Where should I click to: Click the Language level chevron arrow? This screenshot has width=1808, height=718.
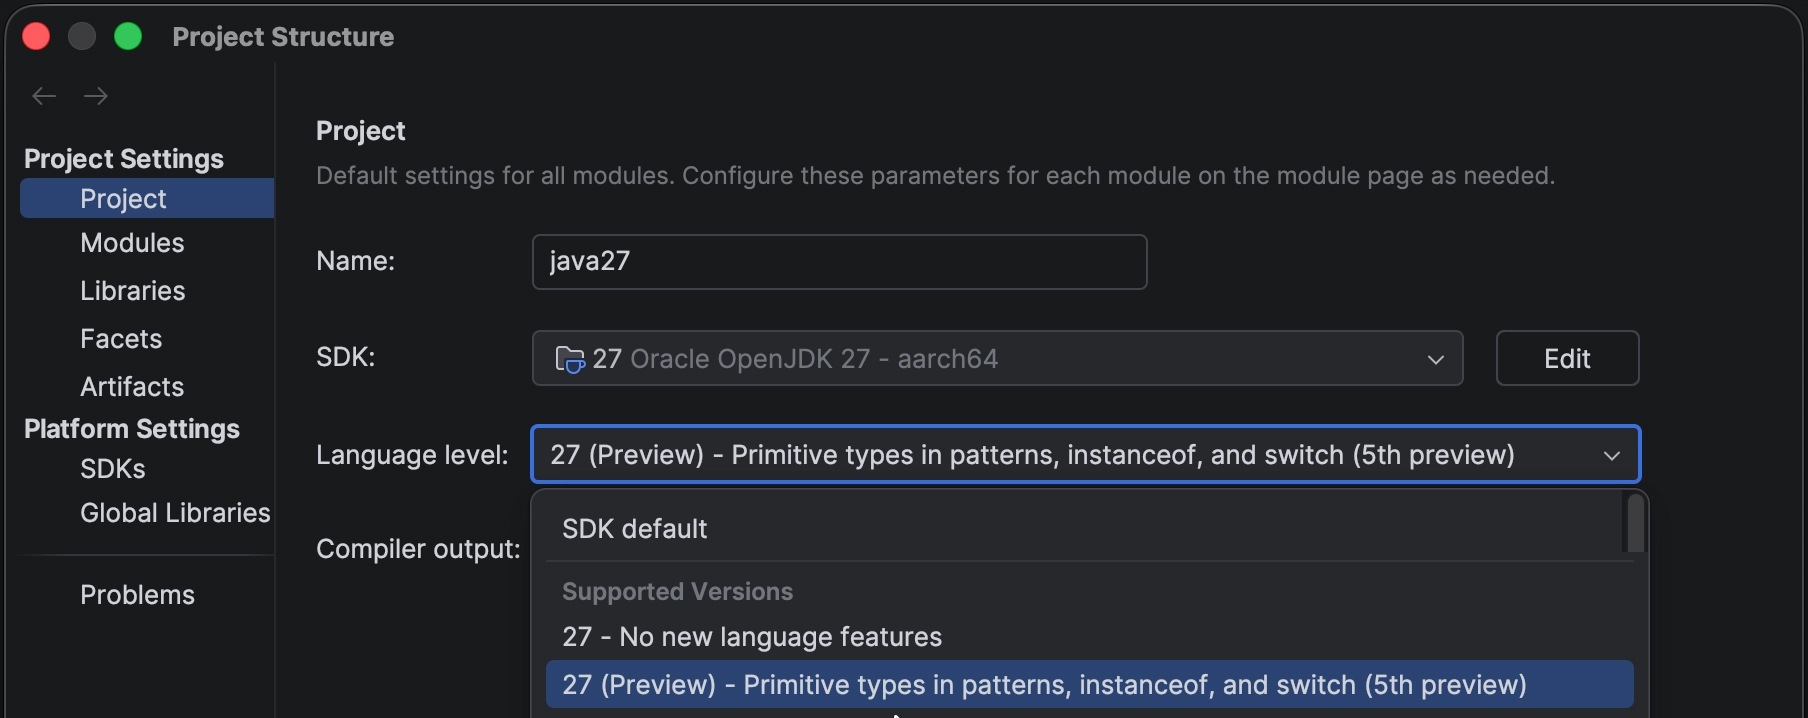pyautogui.click(x=1611, y=456)
